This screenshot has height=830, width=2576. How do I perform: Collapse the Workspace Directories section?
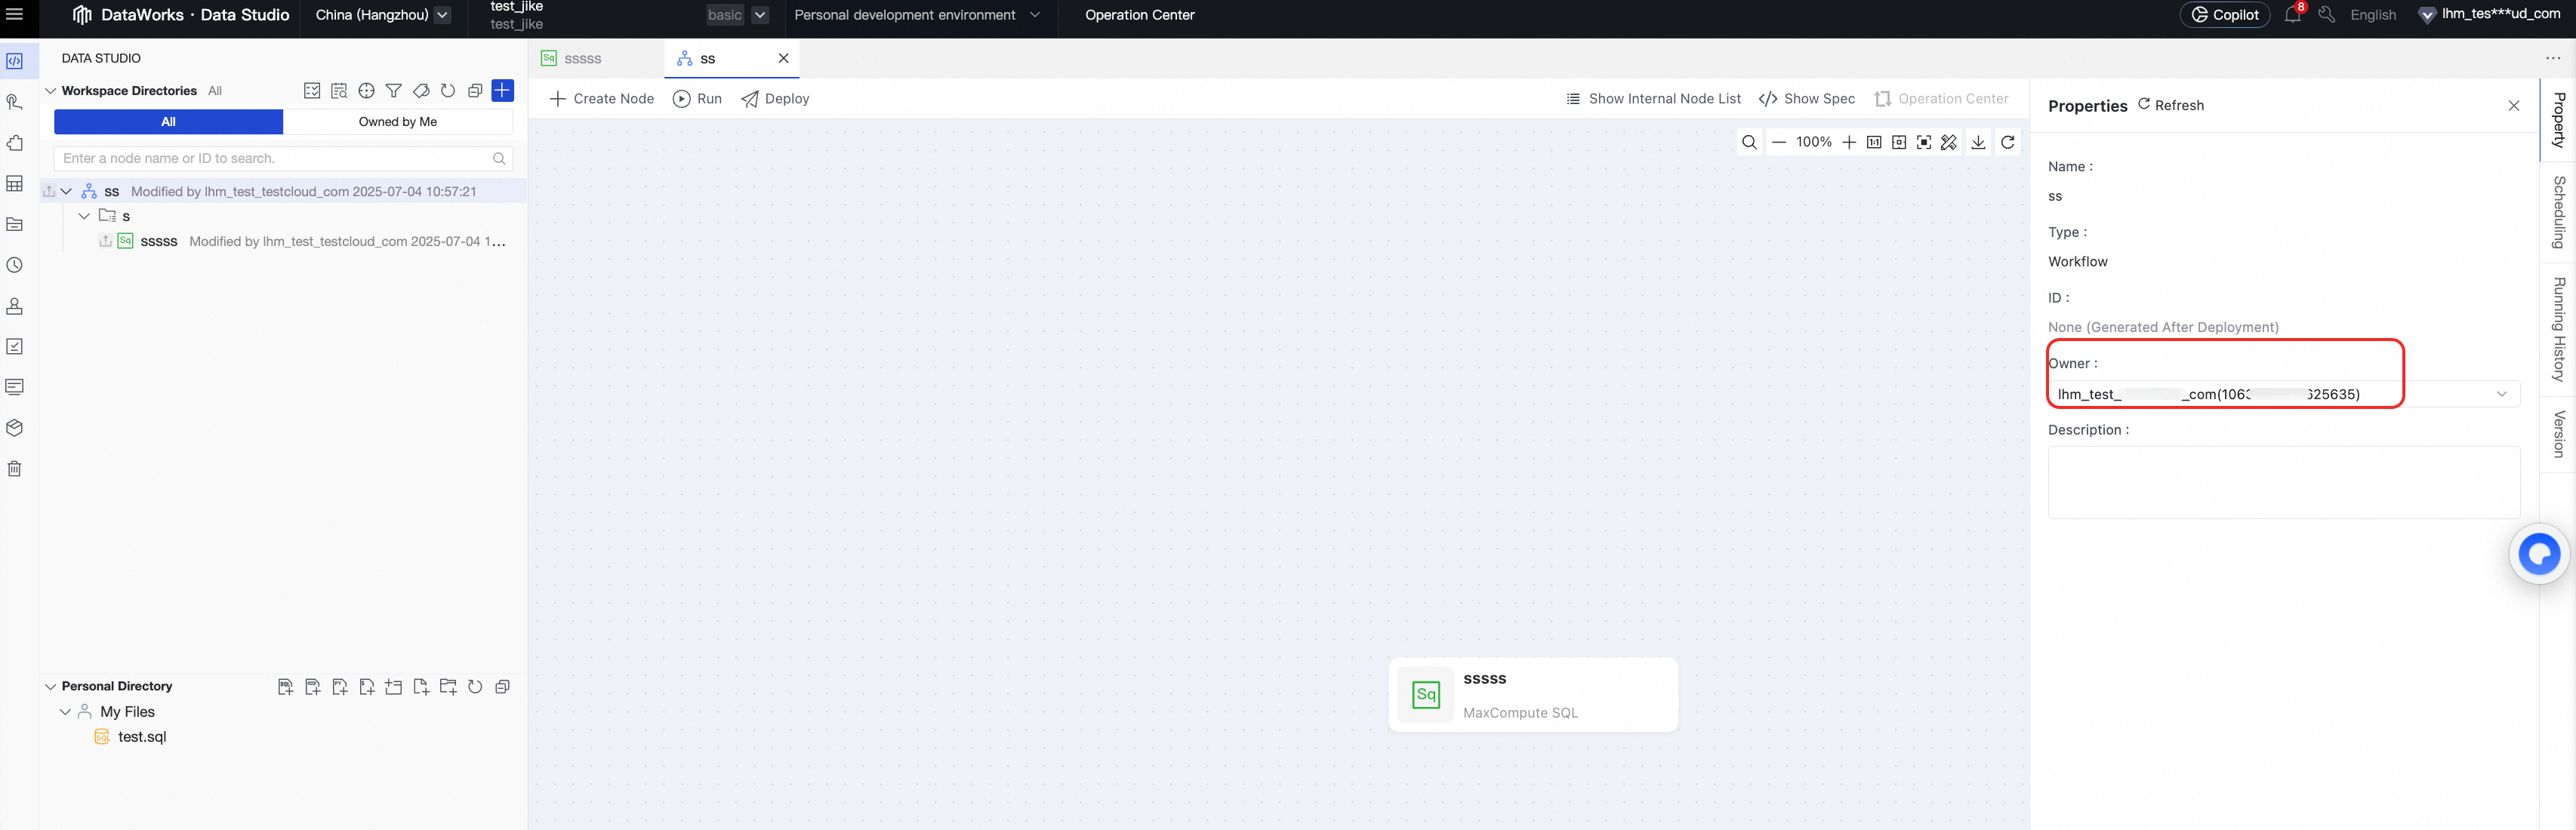click(x=50, y=91)
